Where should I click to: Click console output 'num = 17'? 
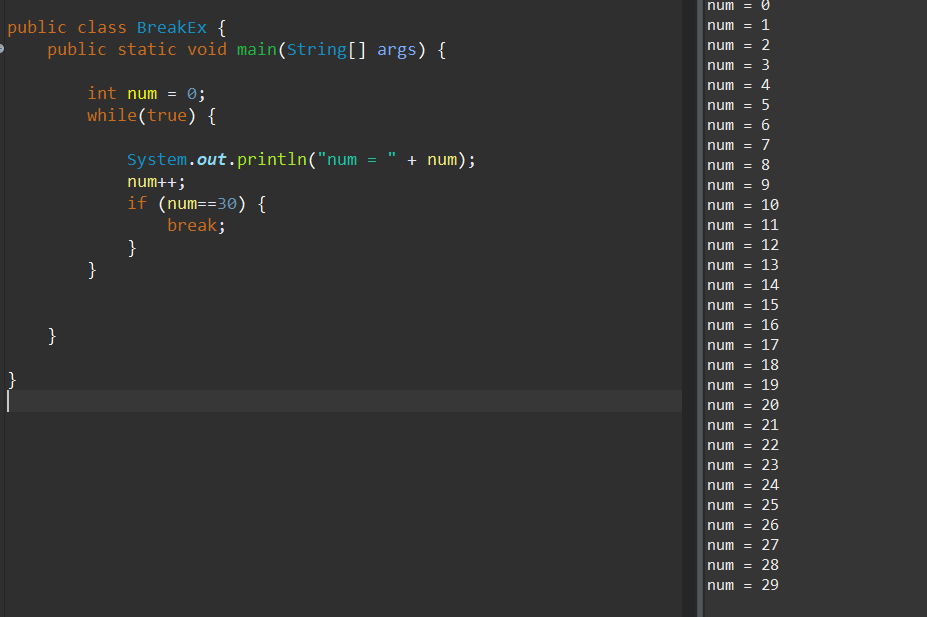743,346
